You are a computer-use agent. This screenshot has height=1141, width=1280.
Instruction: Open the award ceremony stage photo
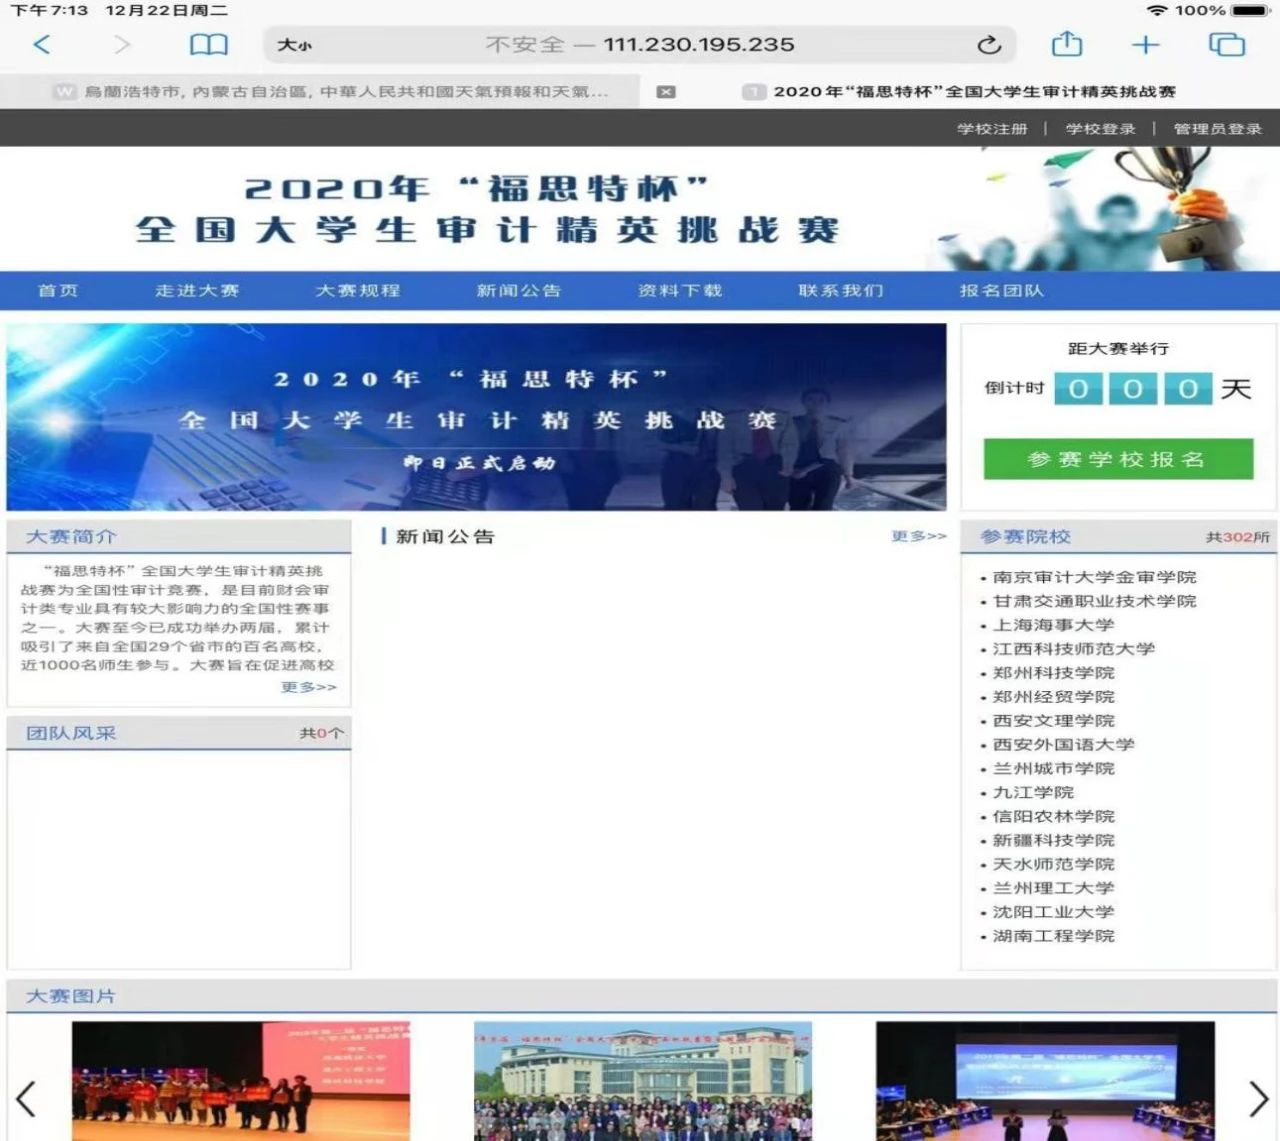[x=241, y=1081]
